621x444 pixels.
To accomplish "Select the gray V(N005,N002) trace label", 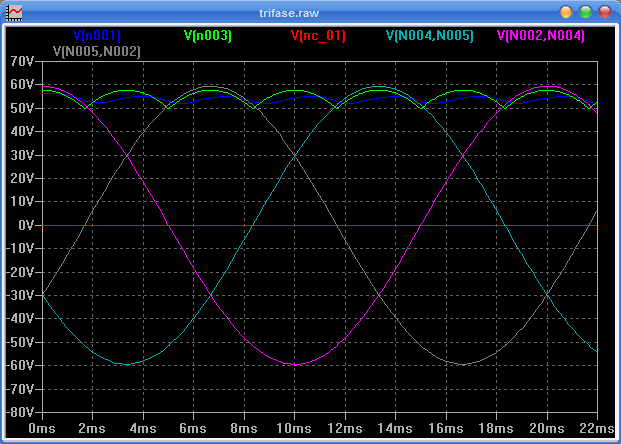I will tap(96, 51).
